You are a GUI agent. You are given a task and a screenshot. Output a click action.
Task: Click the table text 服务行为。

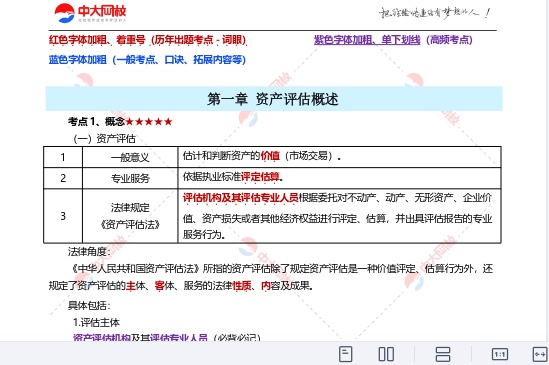tap(204, 234)
